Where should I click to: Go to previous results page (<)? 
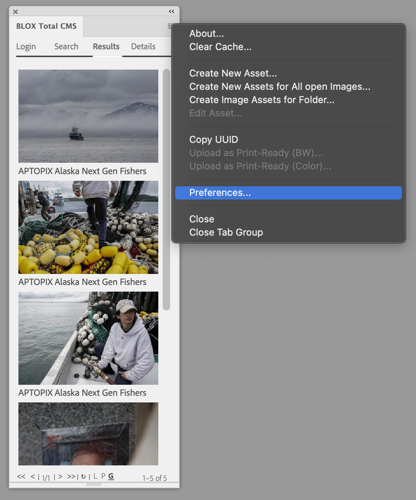click(33, 476)
